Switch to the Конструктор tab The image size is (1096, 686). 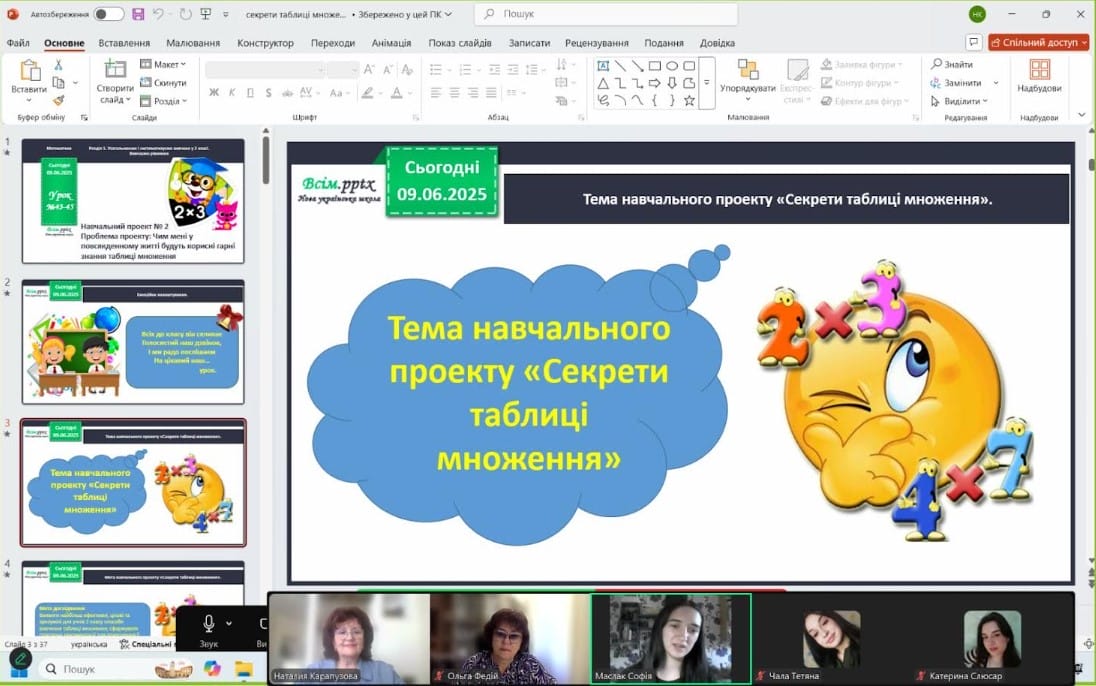coord(266,43)
